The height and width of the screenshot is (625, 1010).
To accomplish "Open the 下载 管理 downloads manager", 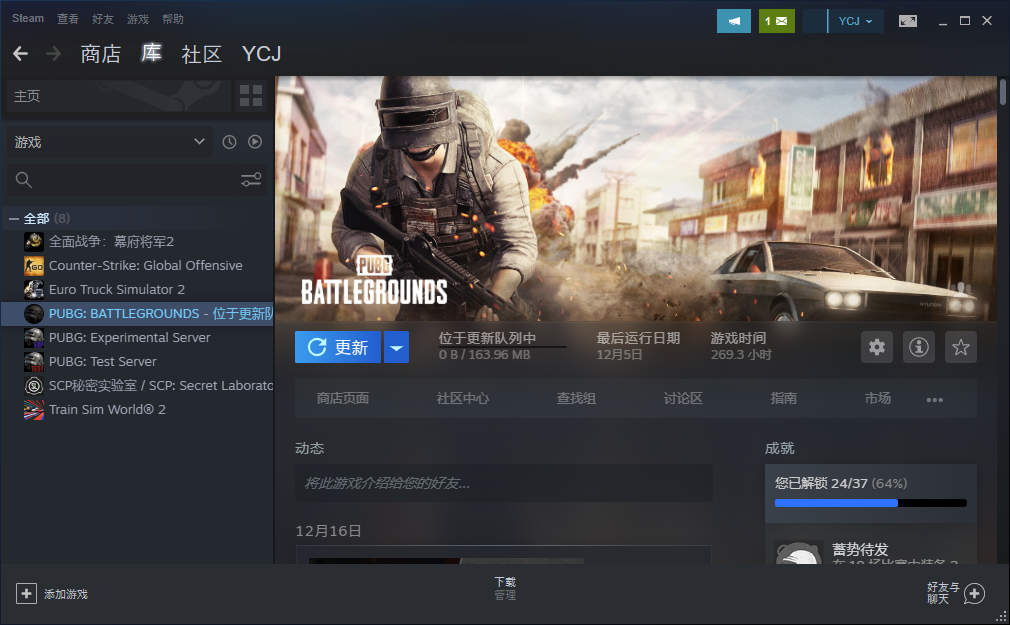I will 505,588.
